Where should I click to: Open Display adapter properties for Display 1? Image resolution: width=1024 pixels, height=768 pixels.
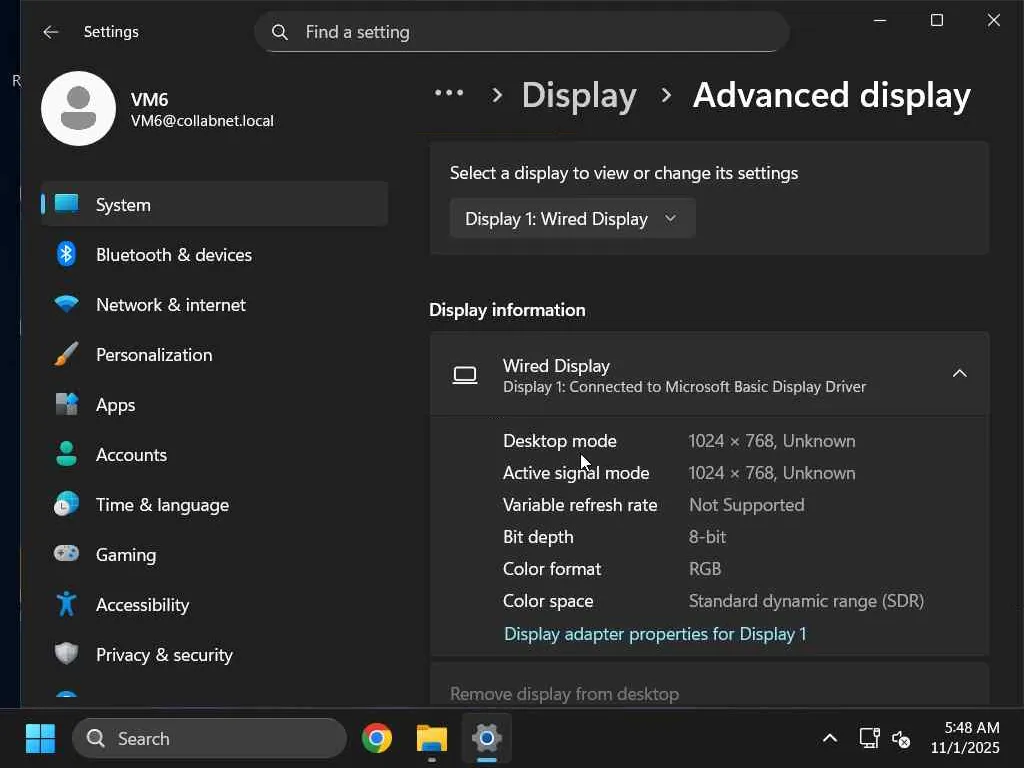click(x=655, y=634)
